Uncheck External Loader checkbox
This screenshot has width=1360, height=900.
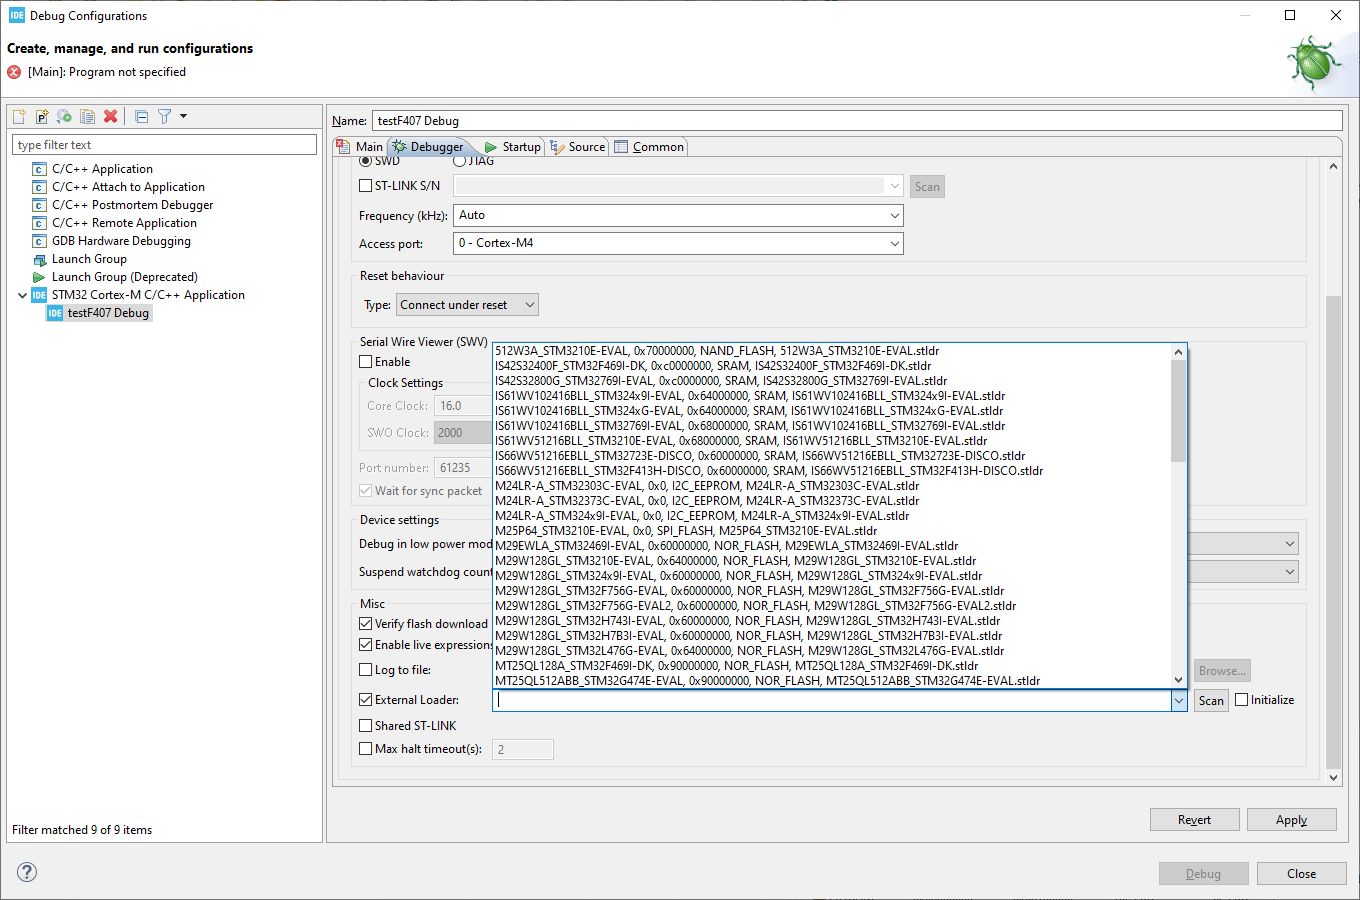(x=365, y=700)
